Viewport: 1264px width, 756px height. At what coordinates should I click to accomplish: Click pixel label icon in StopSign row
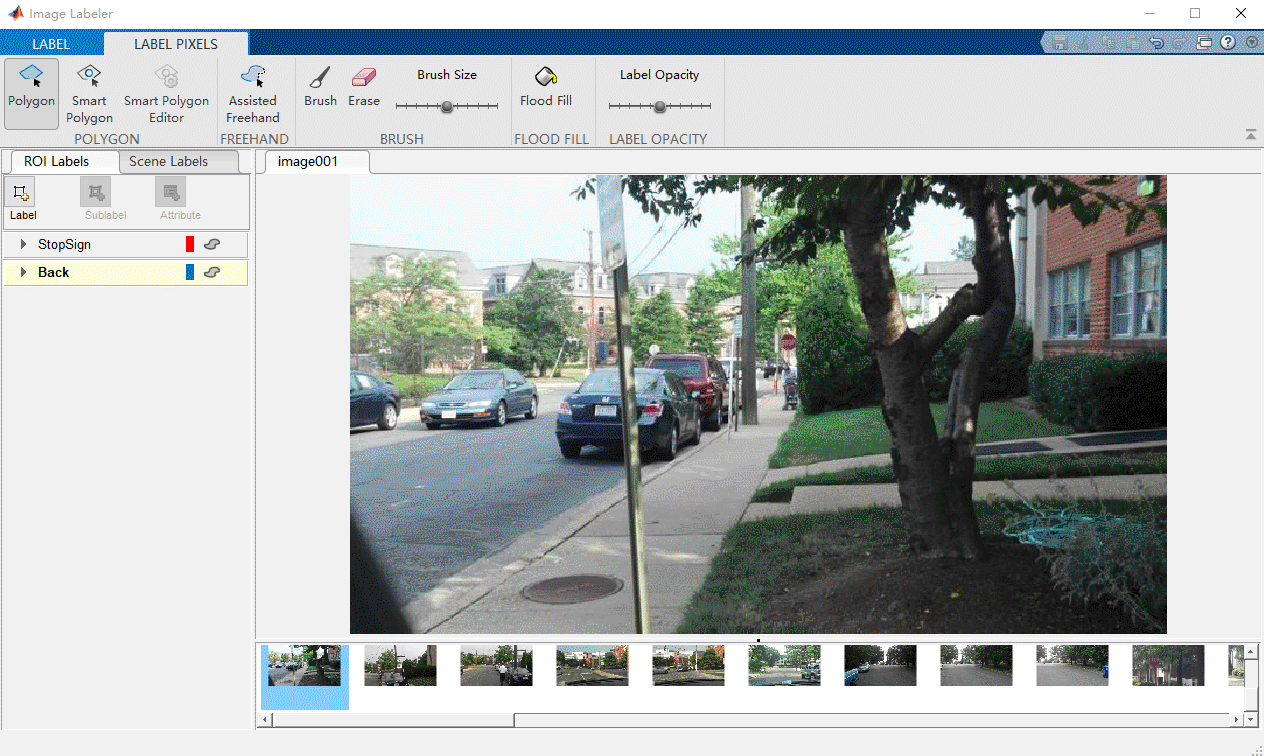coord(212,244)
